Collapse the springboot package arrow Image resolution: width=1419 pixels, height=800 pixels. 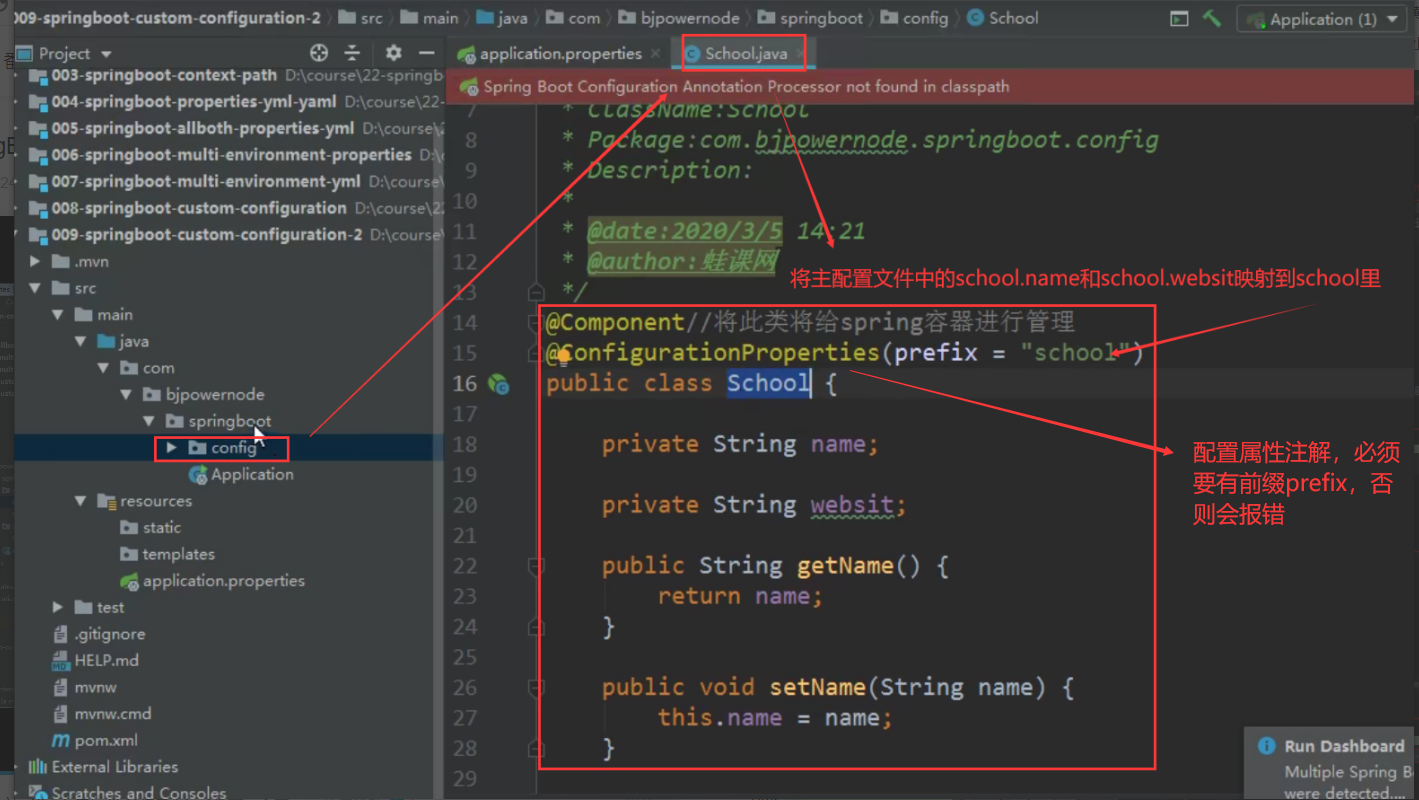point(148,421)
